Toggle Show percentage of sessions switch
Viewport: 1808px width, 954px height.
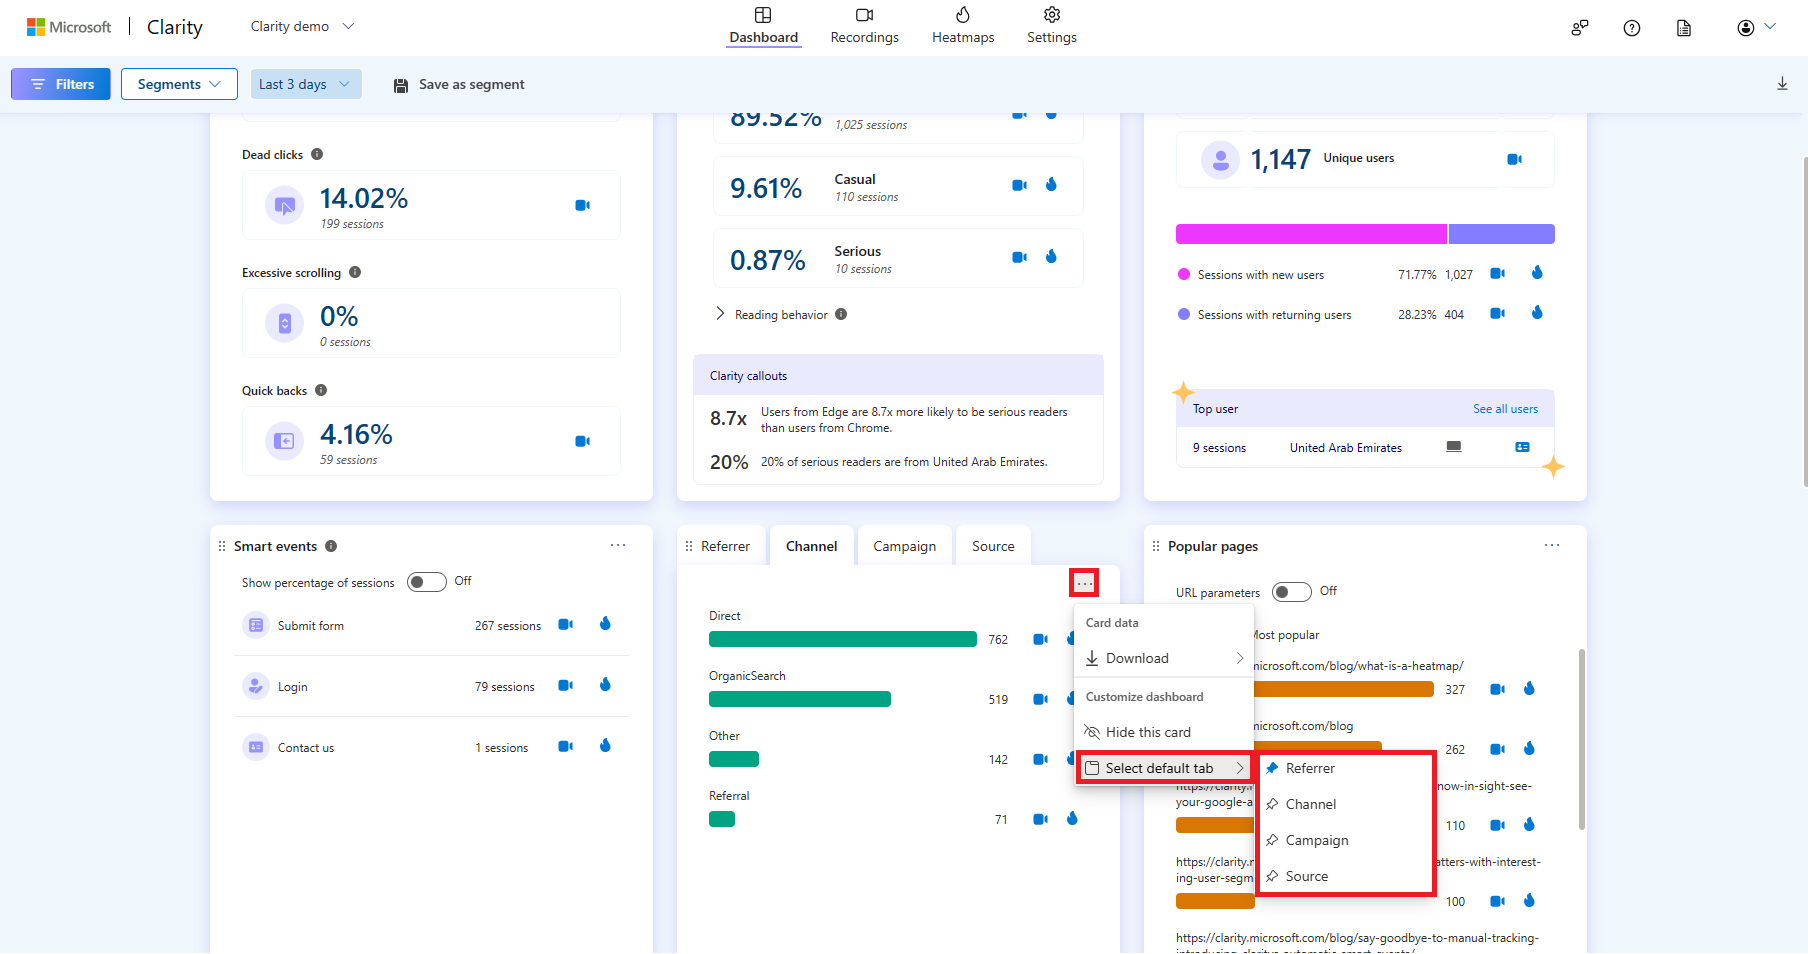[x=427, y=582]
